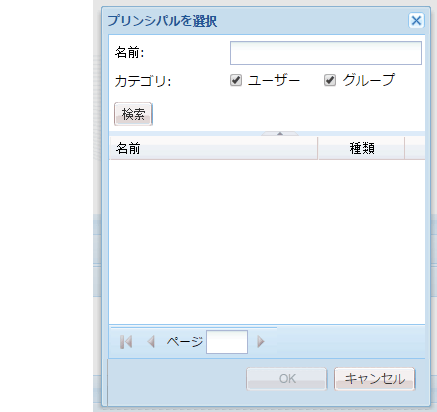The image size is (437, 412).
Task: Click the 名前 text input field
Action: coord(326,53)
